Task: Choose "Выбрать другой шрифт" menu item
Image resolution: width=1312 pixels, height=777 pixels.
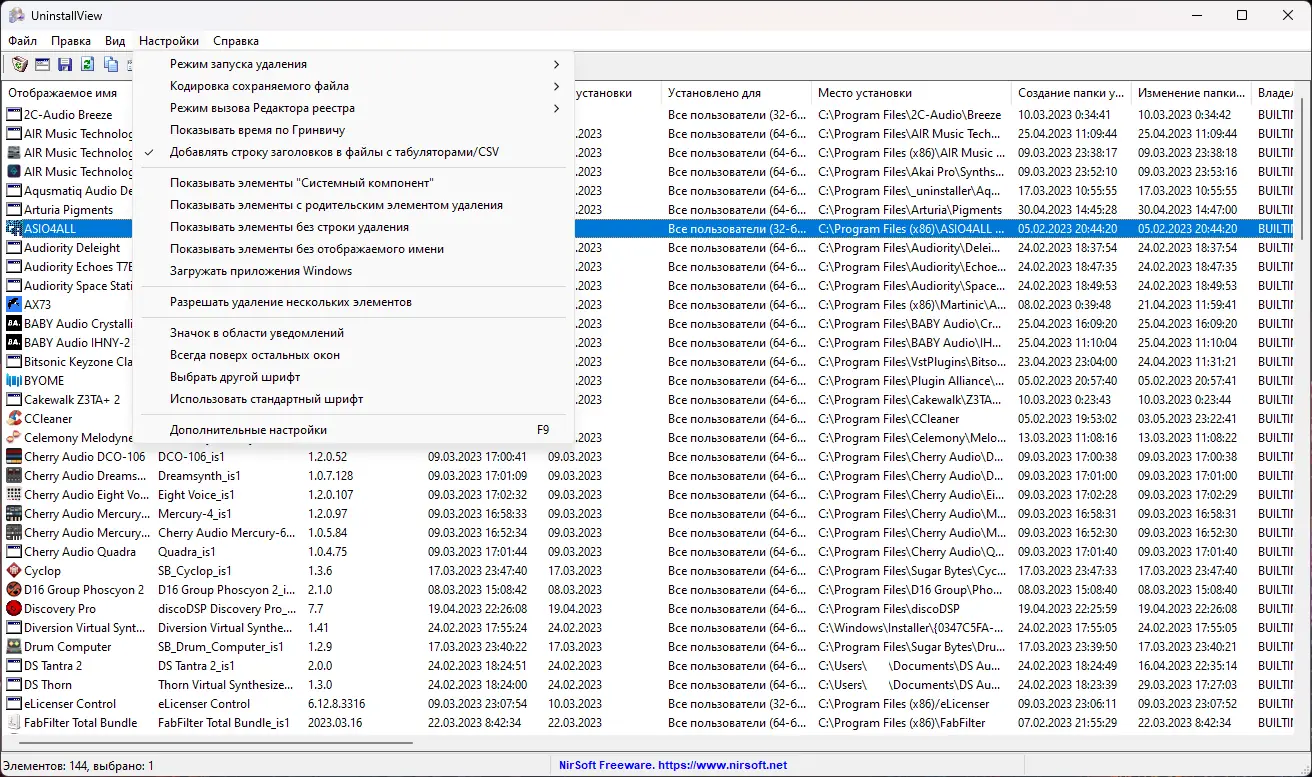Action: [354, 377]
